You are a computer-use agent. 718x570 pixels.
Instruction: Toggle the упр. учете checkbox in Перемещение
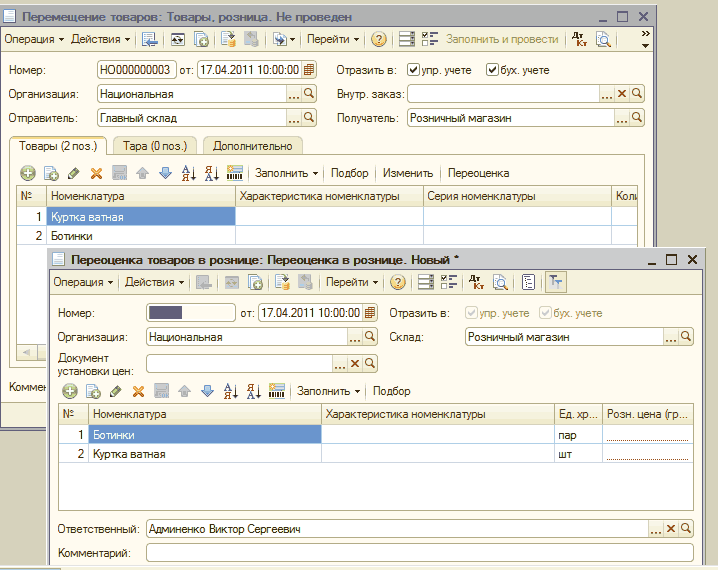tap(414, 70)
